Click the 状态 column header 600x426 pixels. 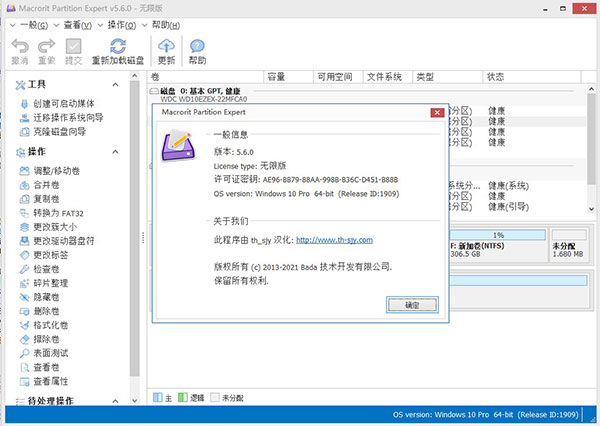pyautogui.click(x=532, y=77)
